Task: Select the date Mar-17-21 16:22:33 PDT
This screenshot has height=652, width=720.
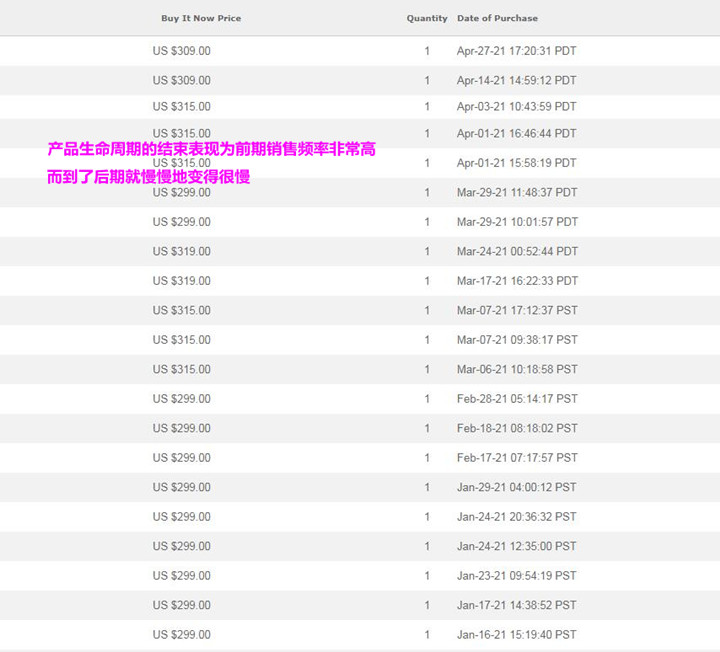Action: 517,281
